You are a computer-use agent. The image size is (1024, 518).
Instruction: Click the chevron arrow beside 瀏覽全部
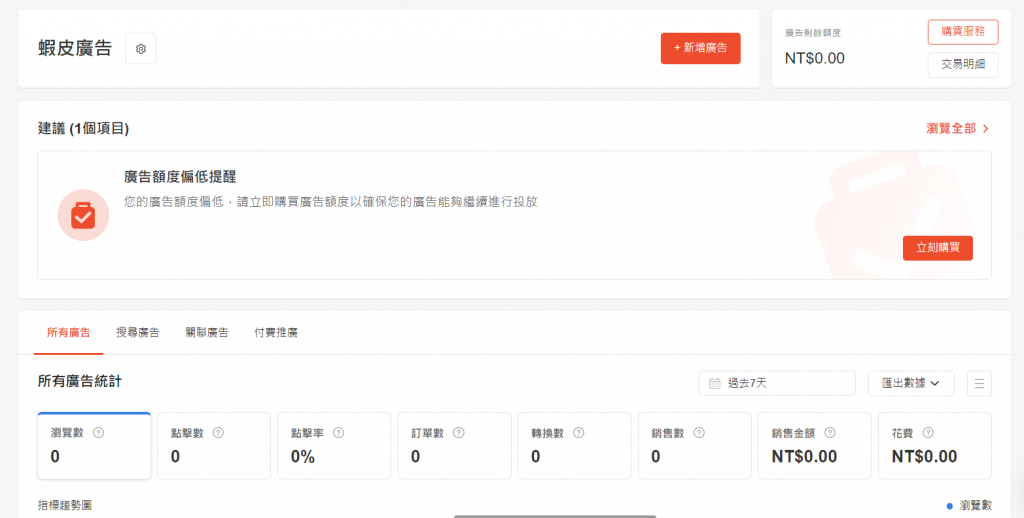(x=985, y=129)
